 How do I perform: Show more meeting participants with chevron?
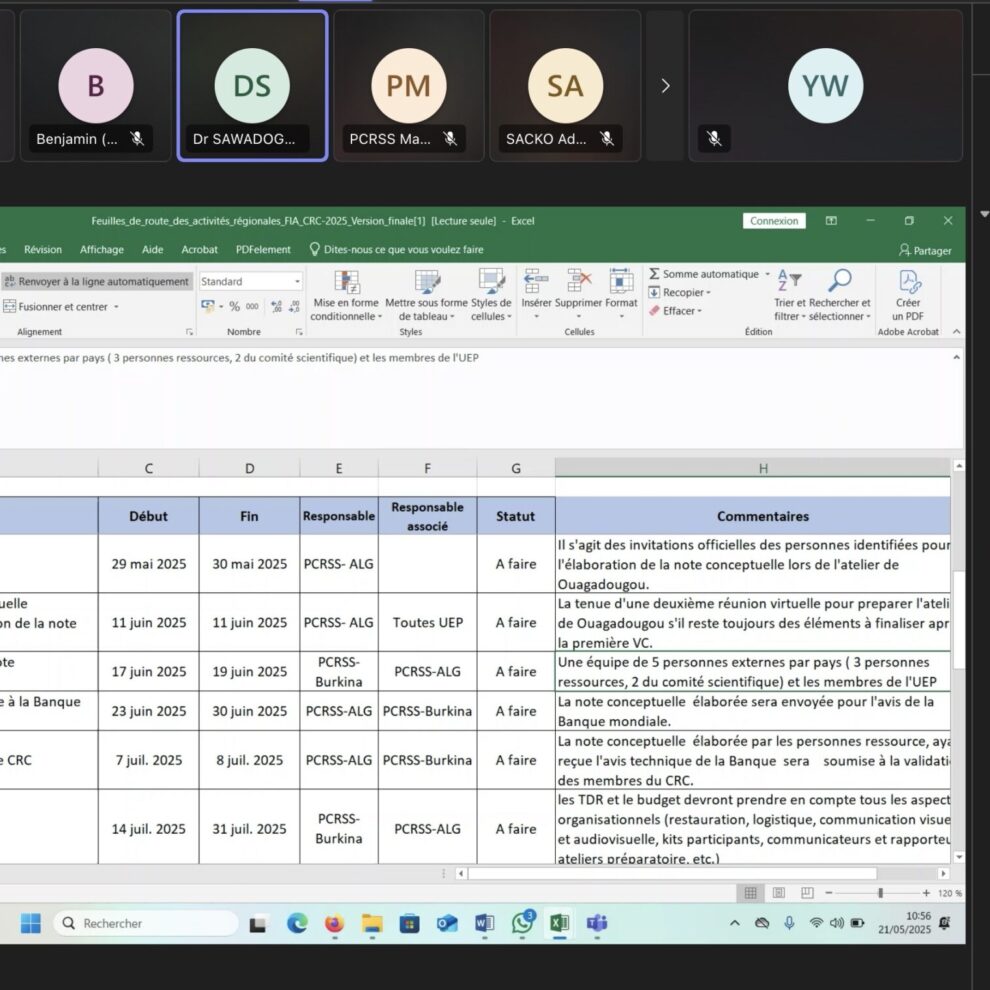[665, 86]
